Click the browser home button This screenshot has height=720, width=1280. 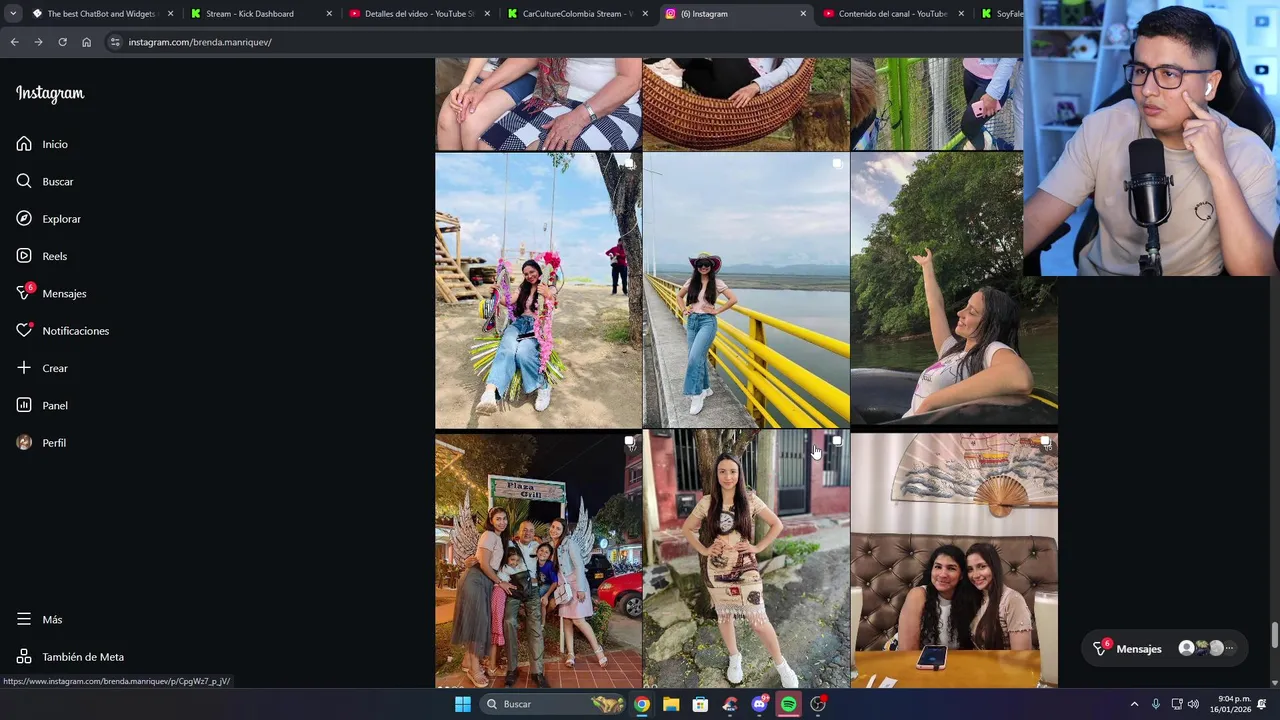87,42
